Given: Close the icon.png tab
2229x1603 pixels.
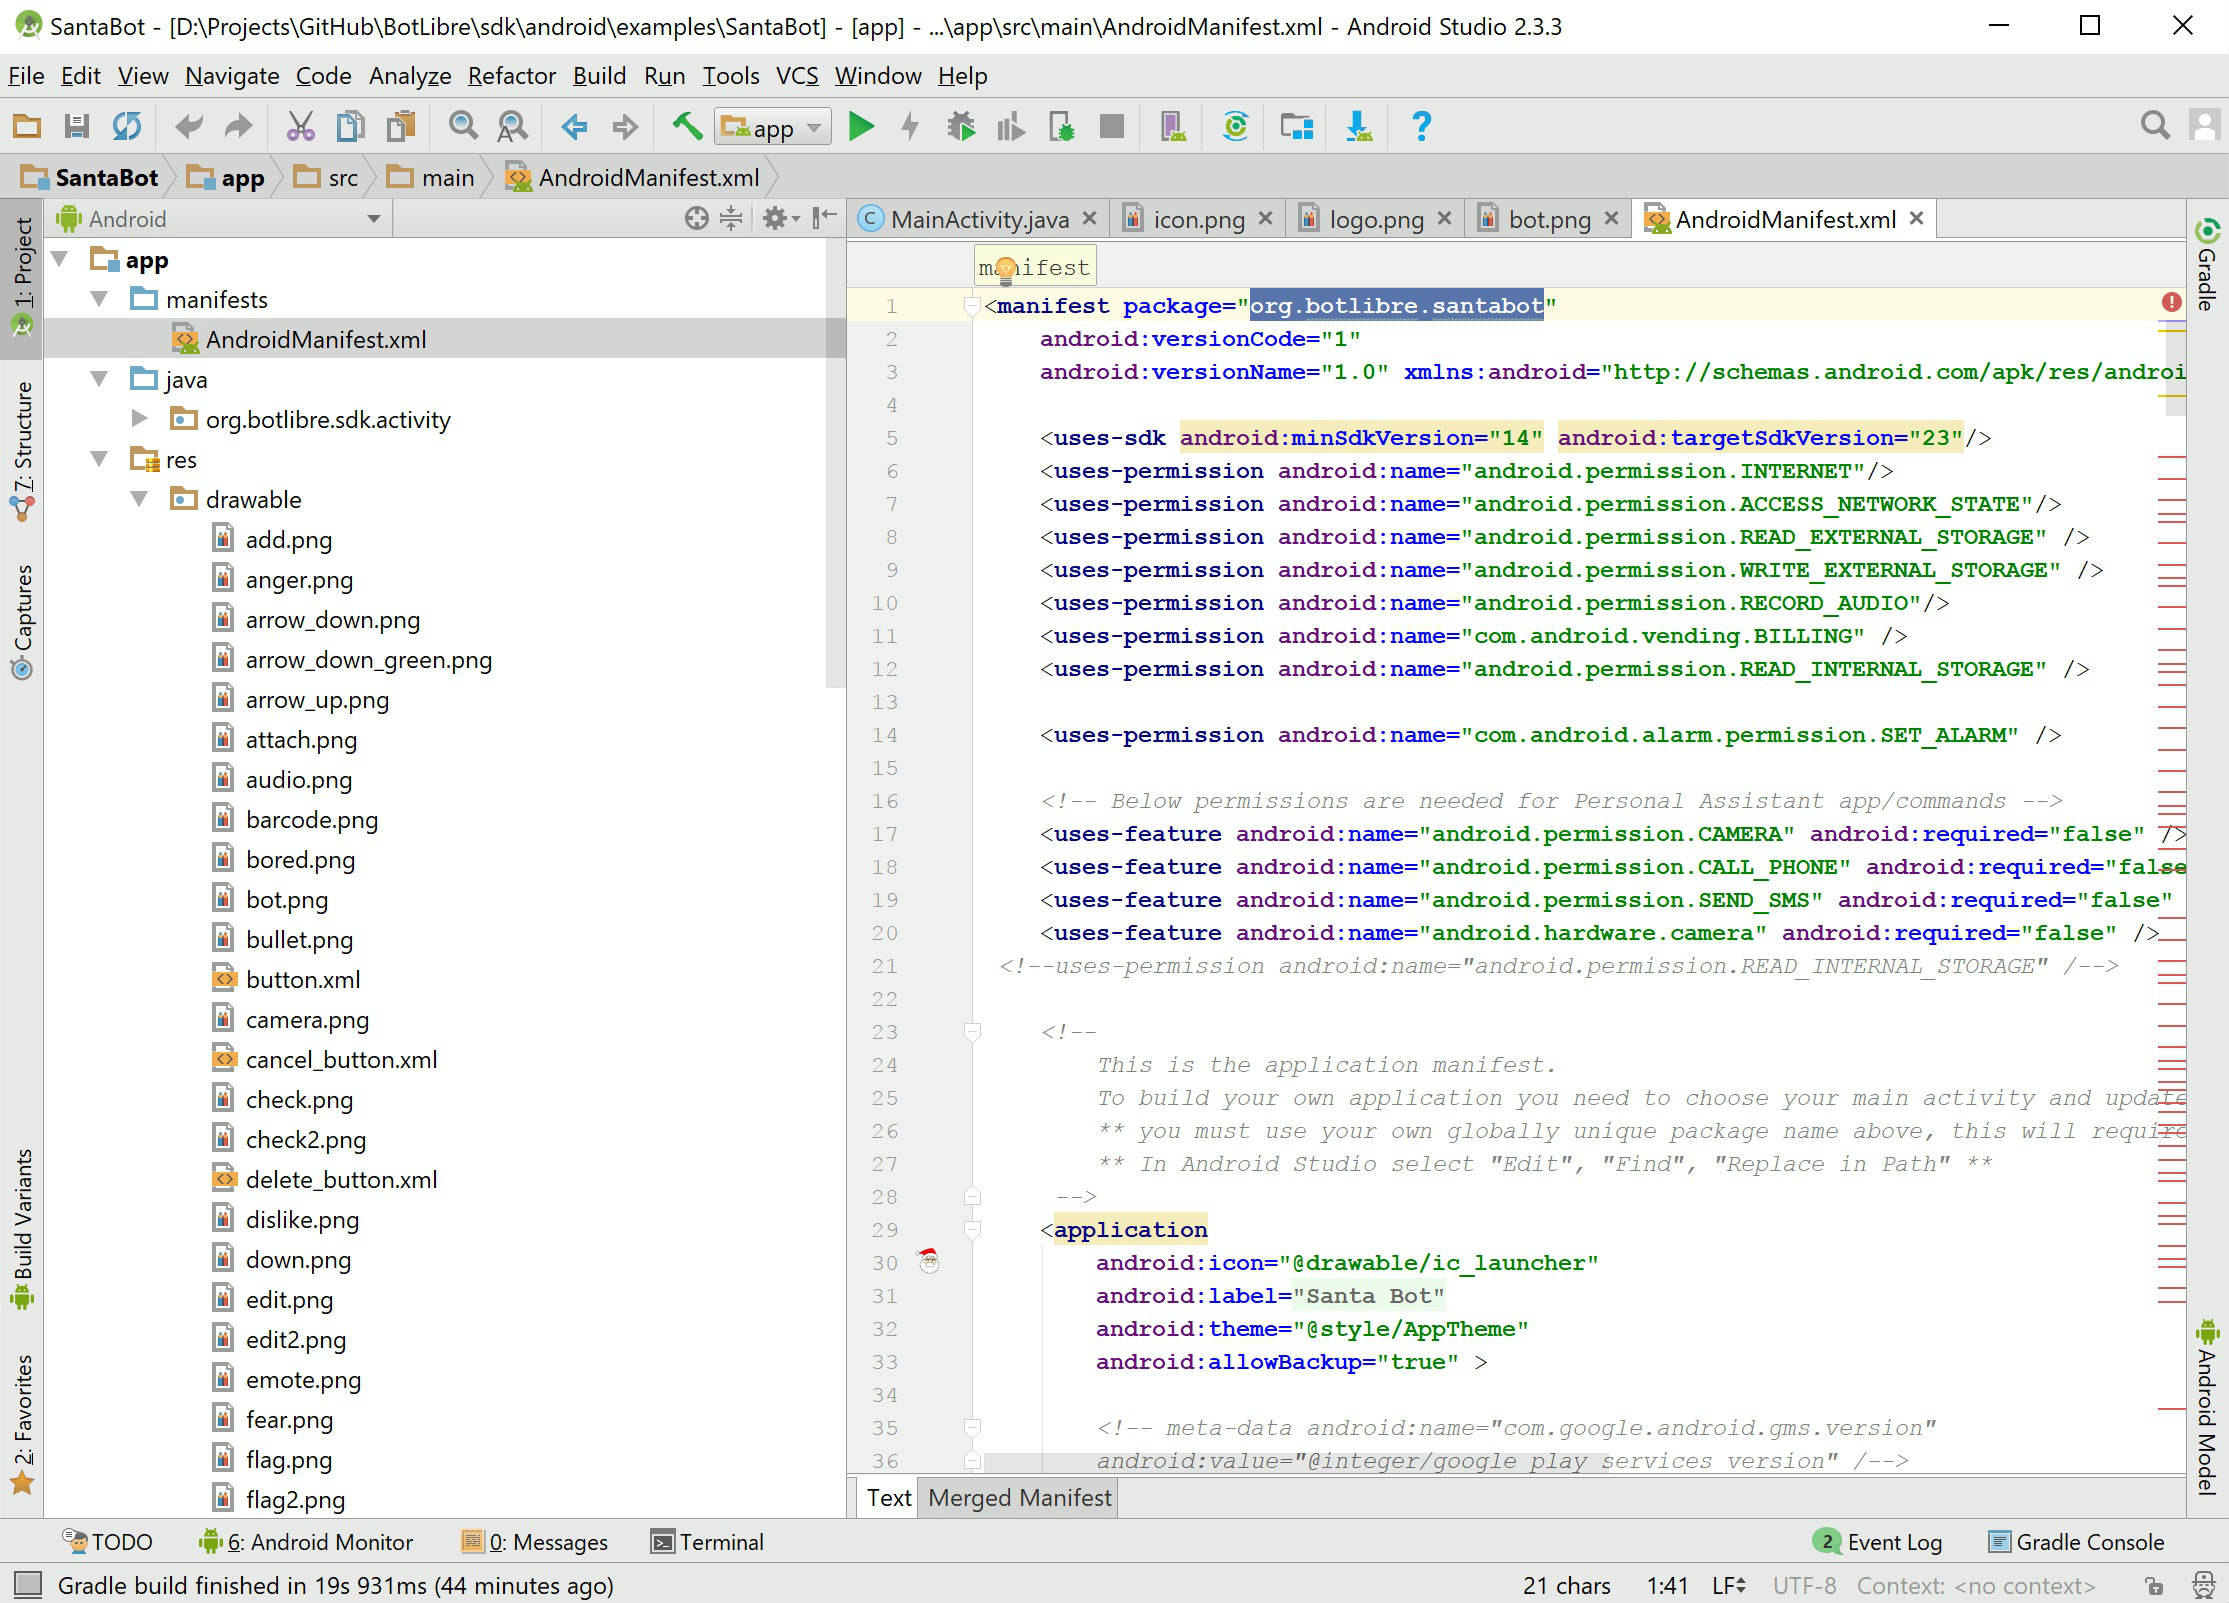Looking at the screenshot, I should coord(1265,218).
